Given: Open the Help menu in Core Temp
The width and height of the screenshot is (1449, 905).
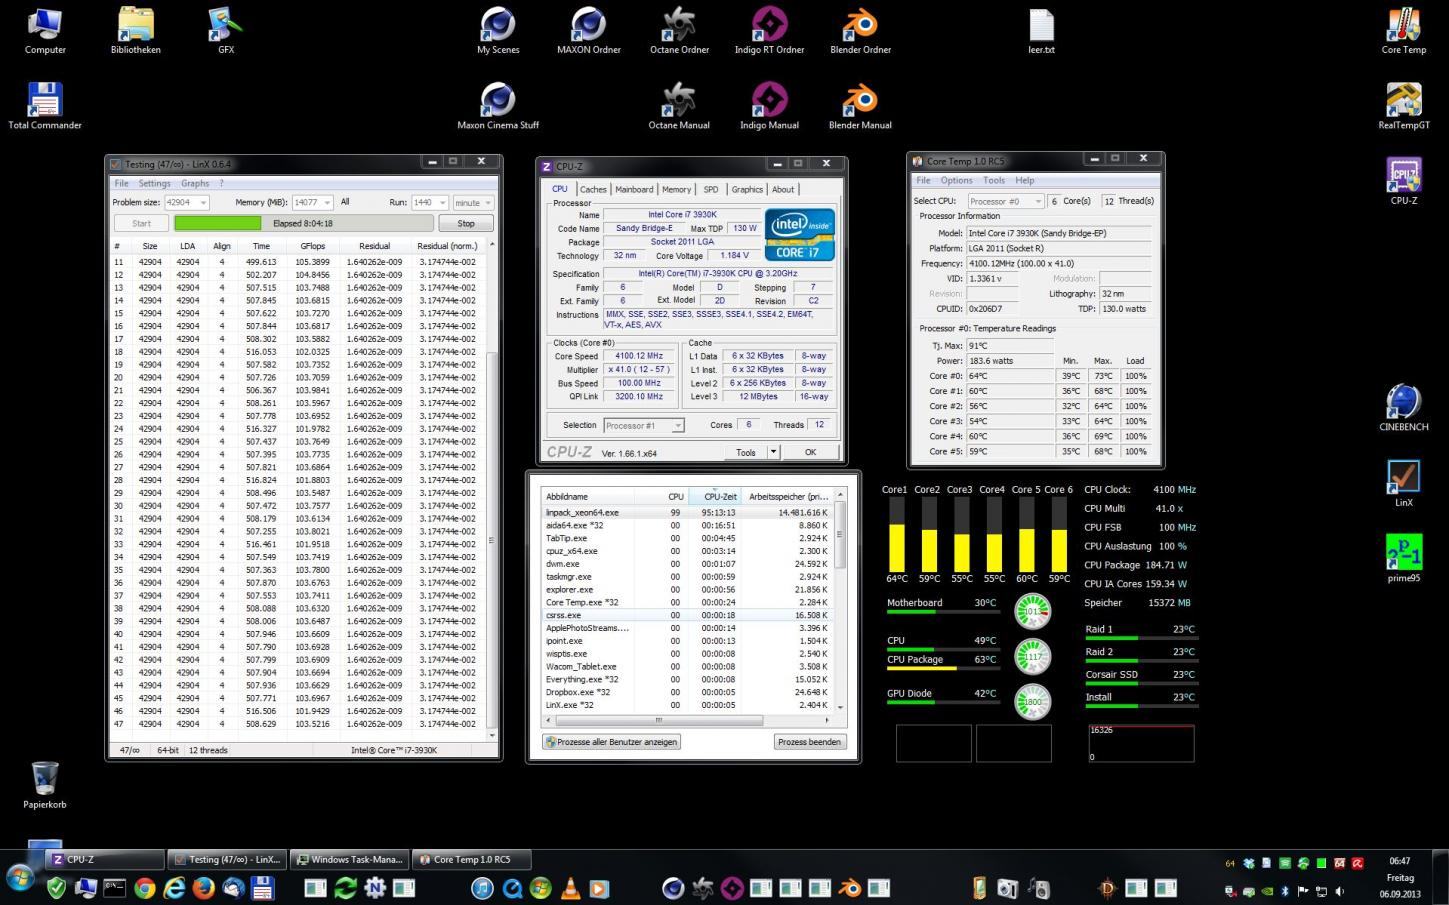Looking at the screenshot, I should 1025,180.
